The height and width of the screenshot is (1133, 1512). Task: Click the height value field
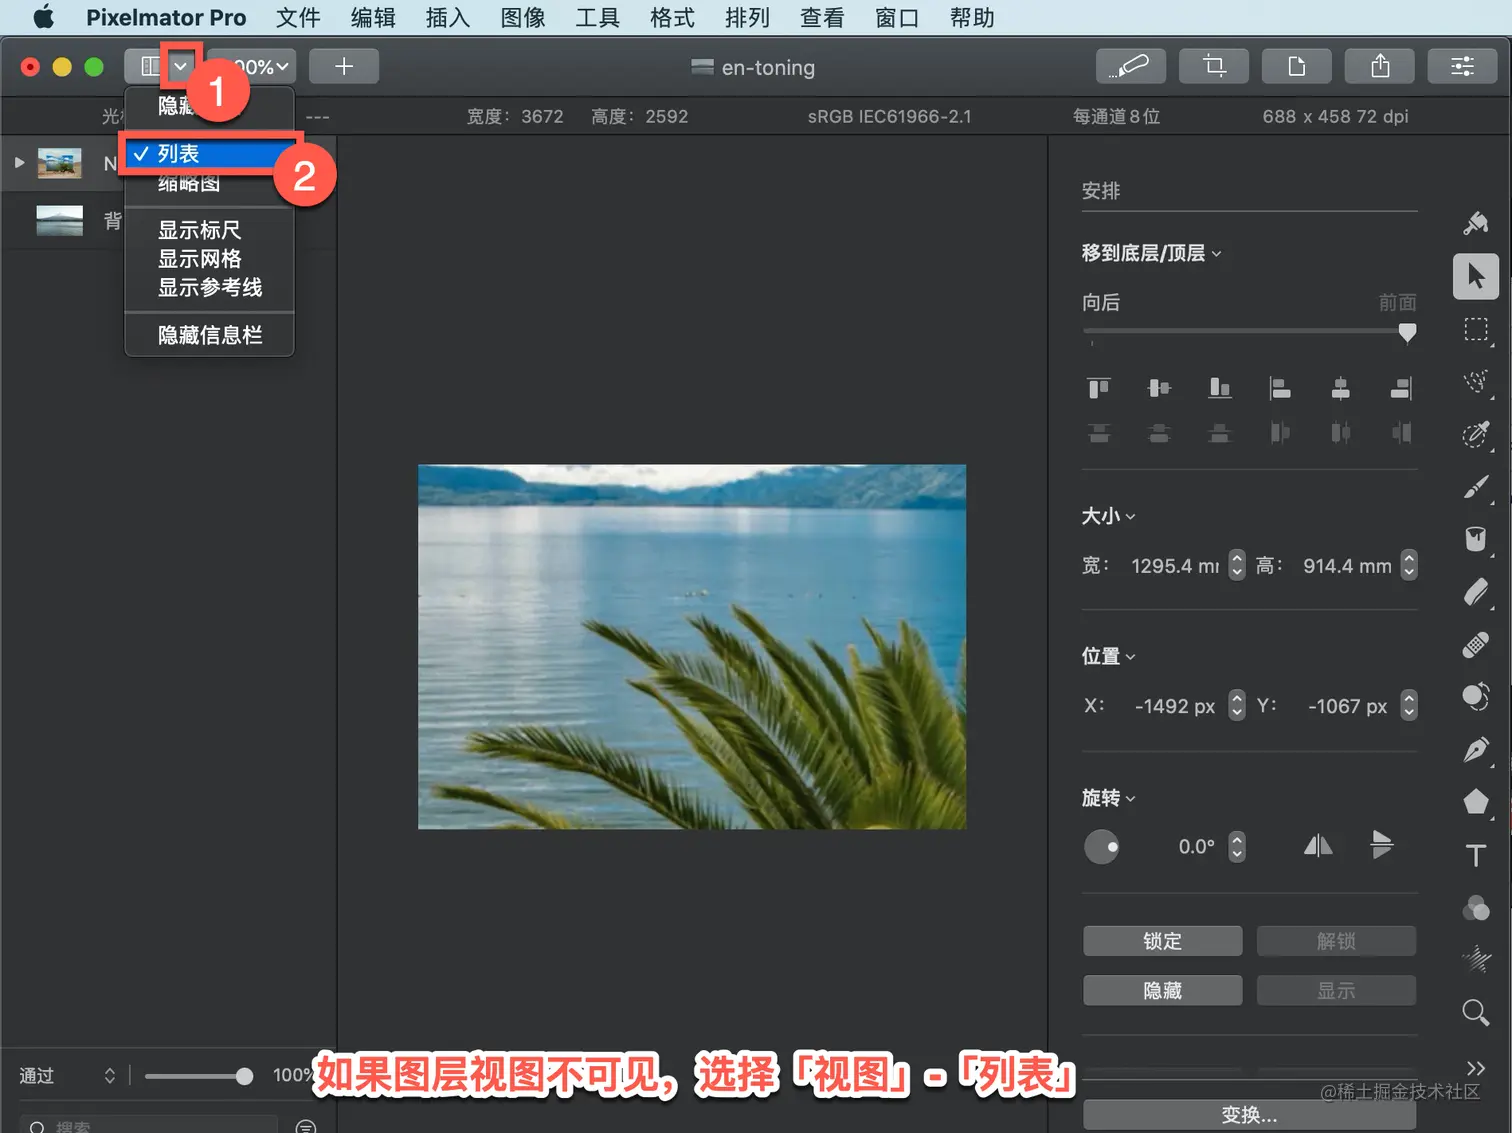[x=1347, y=565]
